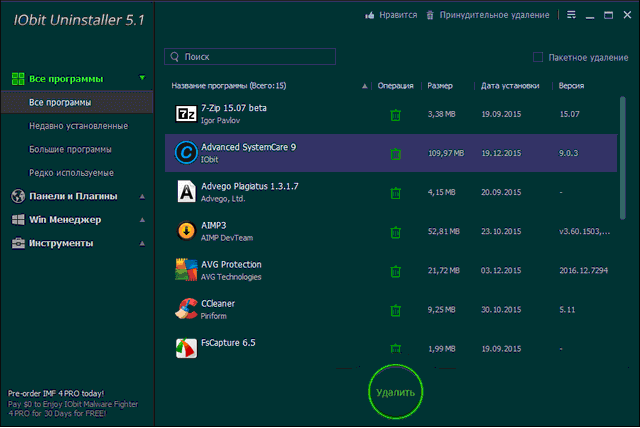This screenshot has width=640, height=428.
Task: Sort by the Дата установки column header
Action: coord(510,86)
